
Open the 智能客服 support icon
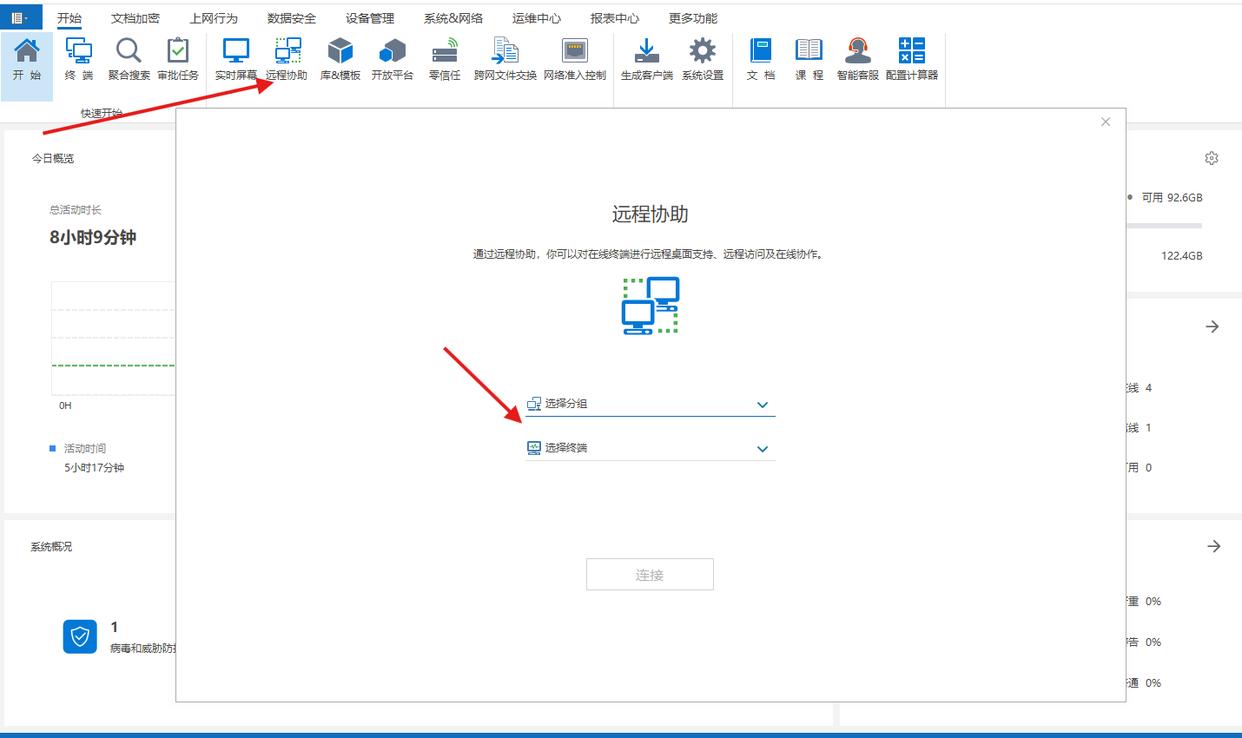858,59
